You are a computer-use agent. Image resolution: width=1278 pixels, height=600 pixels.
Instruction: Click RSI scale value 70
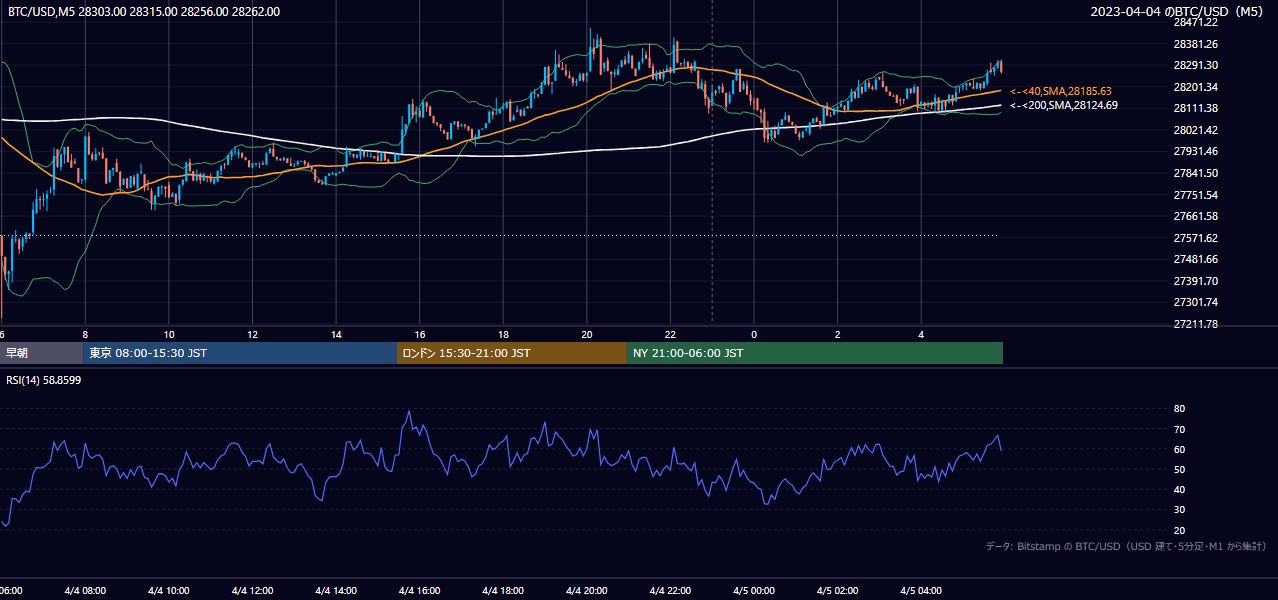coord(1179,429)
